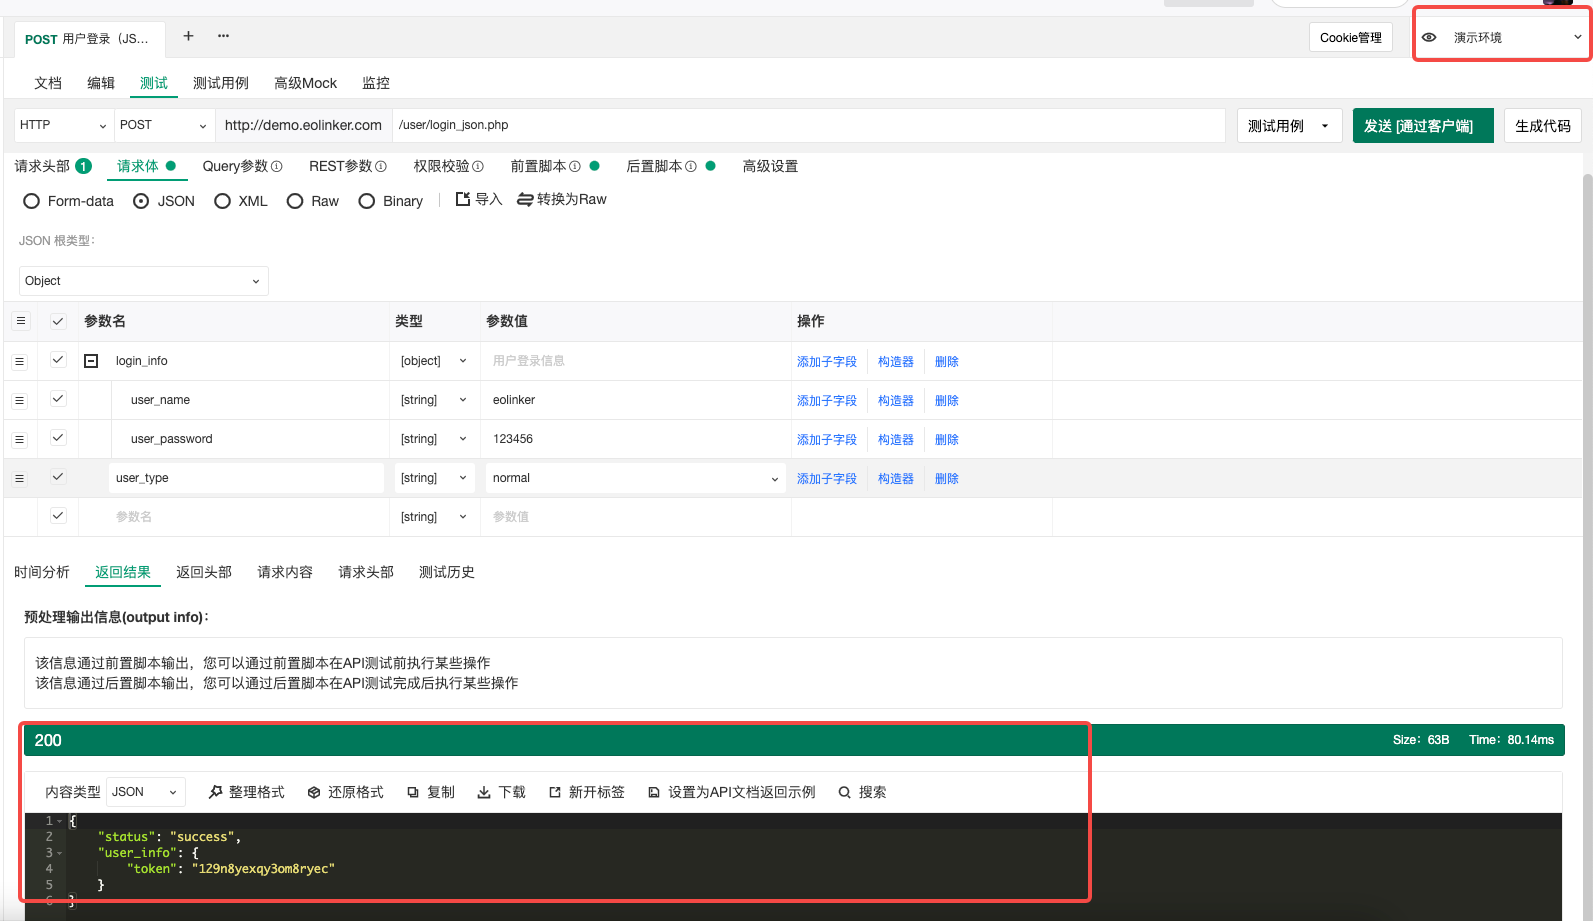Click drag handle of user_name row
Image resolution: width=1593 pixels, height=921 pixels.
[19, 400]
